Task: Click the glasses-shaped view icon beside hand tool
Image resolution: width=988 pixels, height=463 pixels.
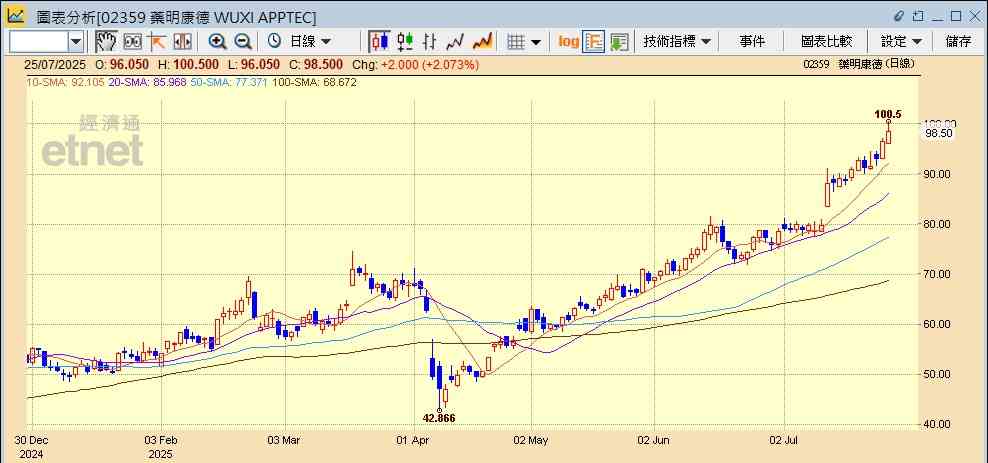Action: tap(132, 42)
